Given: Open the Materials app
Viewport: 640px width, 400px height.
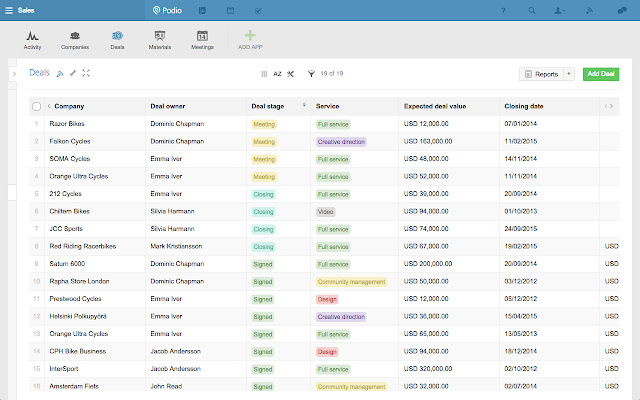Looking at the screenshot, I should (160, 40).
